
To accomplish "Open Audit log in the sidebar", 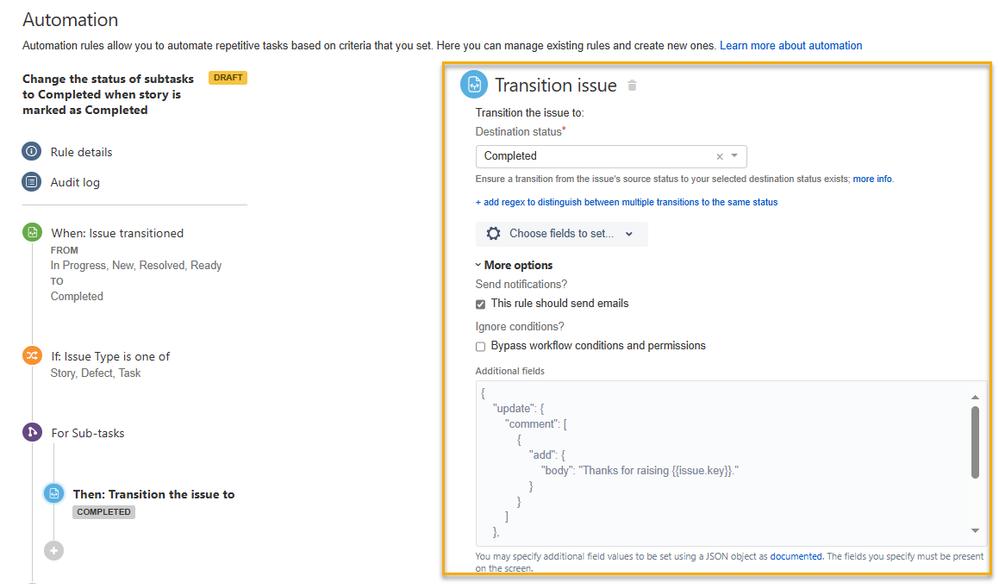I will tap(75, 182).
